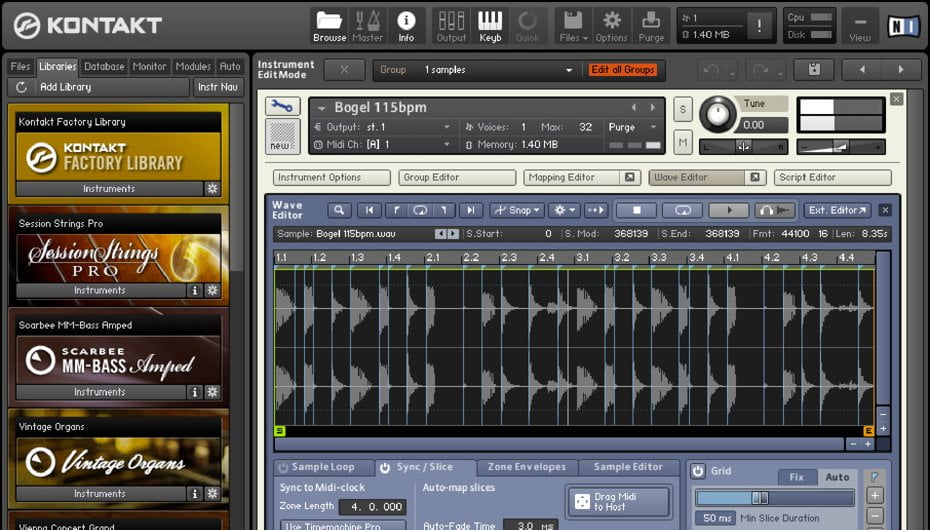Open the Snap dropdown menu

point(518,210)
